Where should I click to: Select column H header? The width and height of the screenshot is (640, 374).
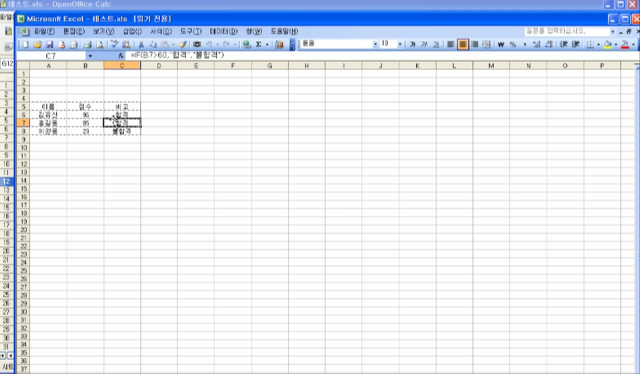[x=307, y=65]
